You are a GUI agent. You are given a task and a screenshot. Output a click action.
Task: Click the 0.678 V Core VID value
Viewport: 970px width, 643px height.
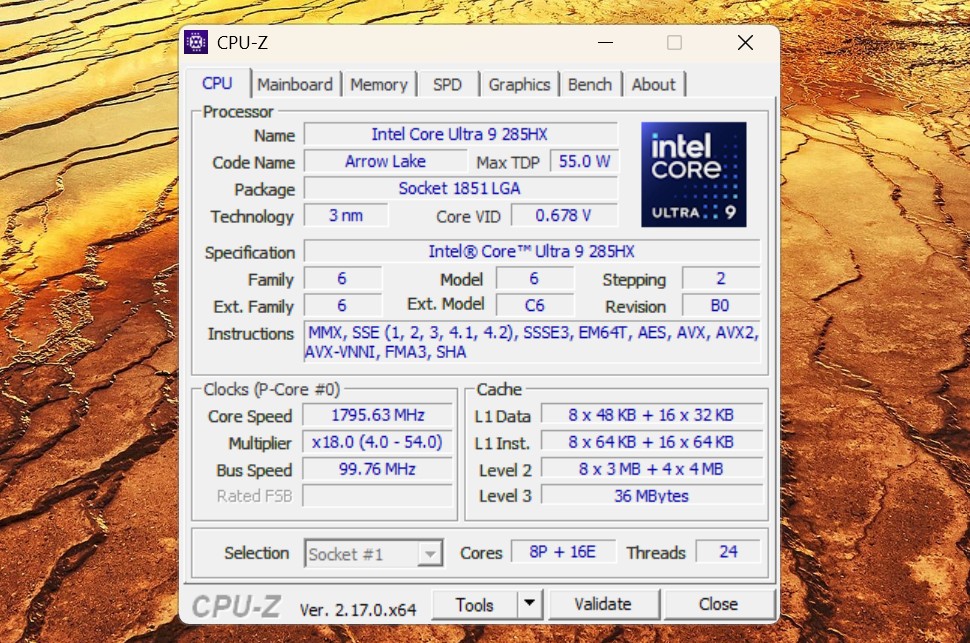[564, 215]
